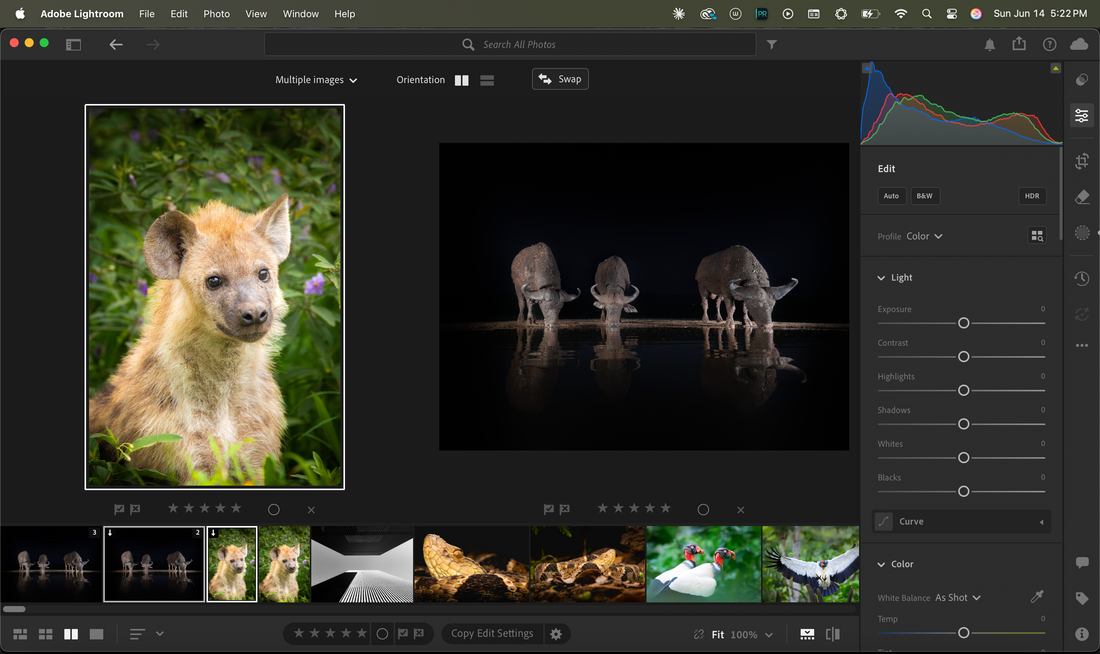Open the three-dot more options menu
1100x654 pixels.
pyautogui.click(x=1082, y=345)
